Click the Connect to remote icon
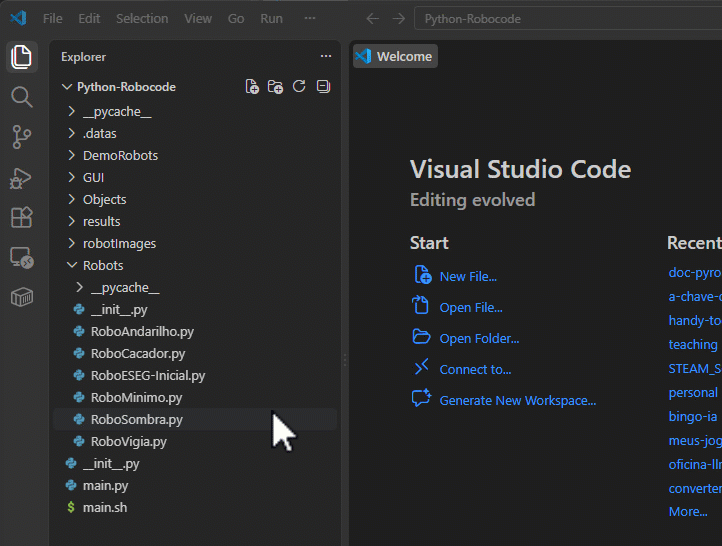722x546 pixels. pyautogui.click(x=421, y=367)
